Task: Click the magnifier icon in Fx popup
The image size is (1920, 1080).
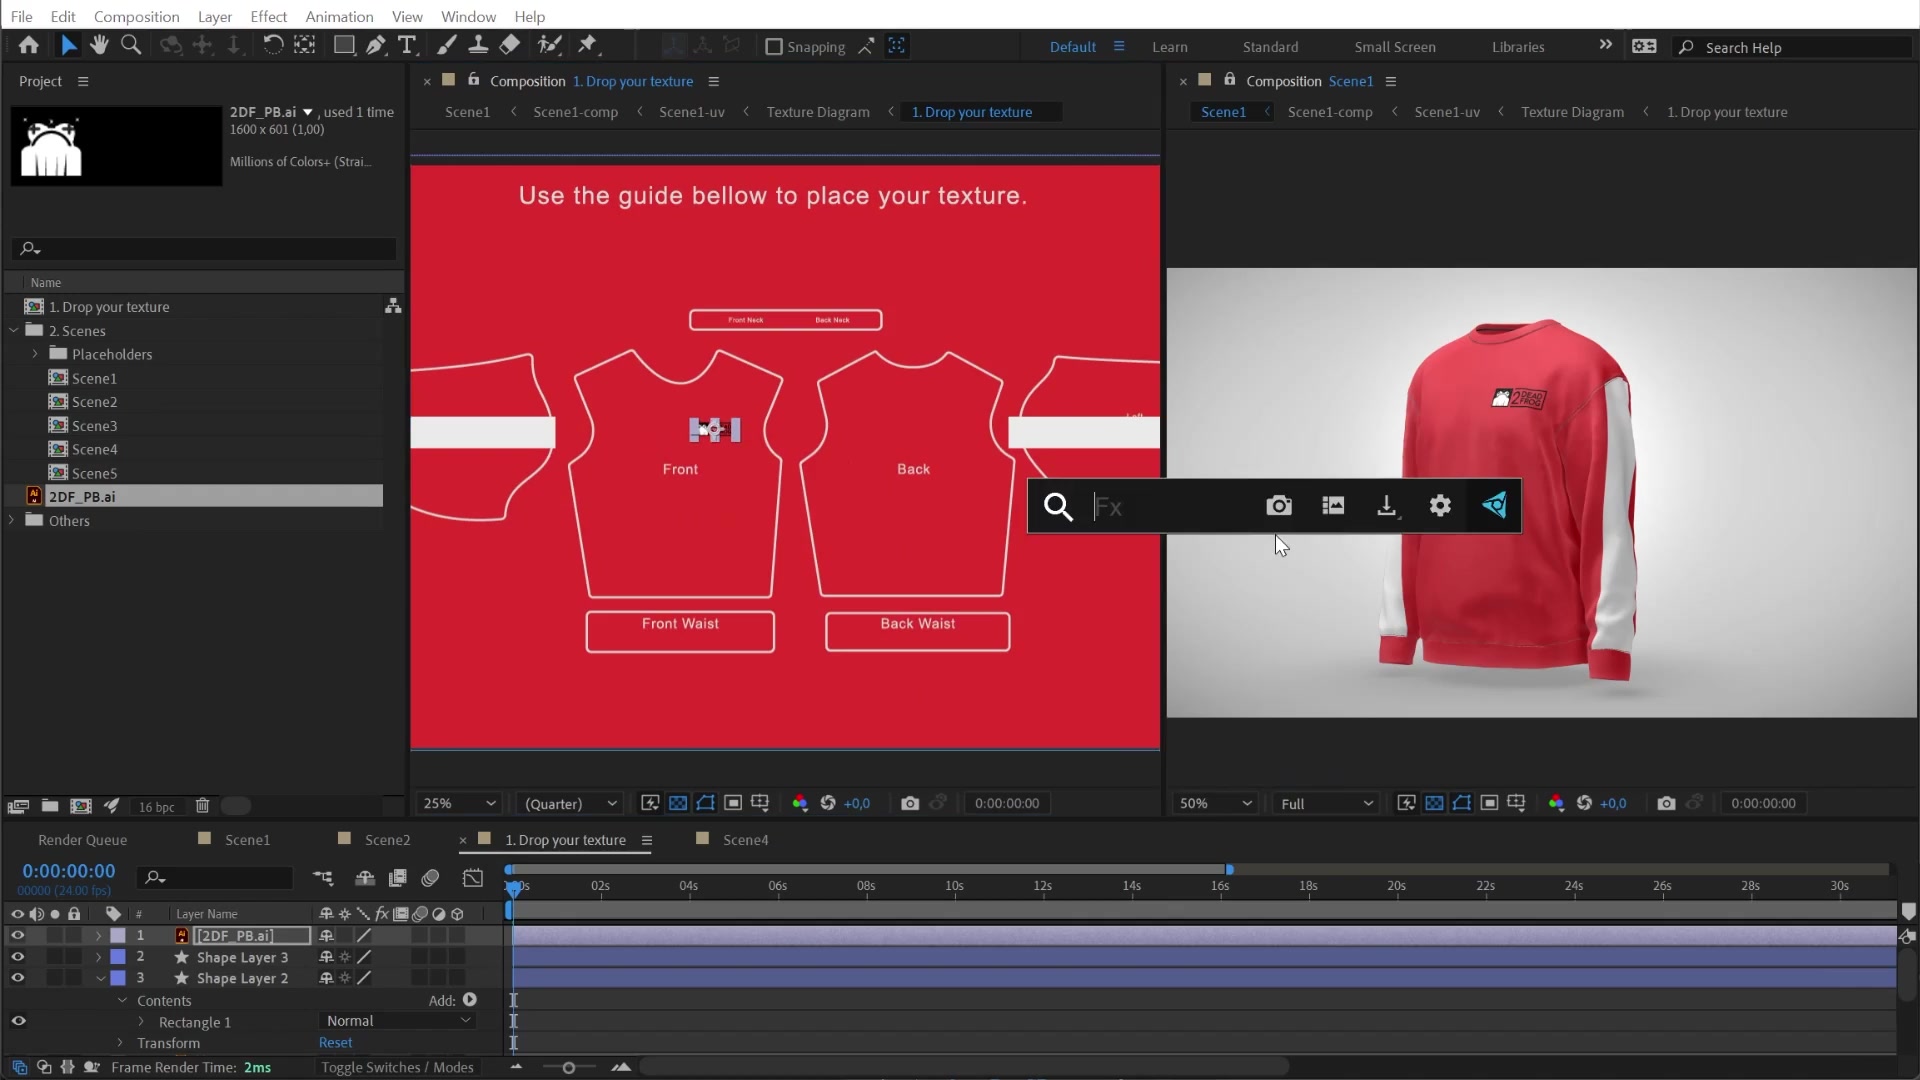Action: click(x=1058, y=507)
